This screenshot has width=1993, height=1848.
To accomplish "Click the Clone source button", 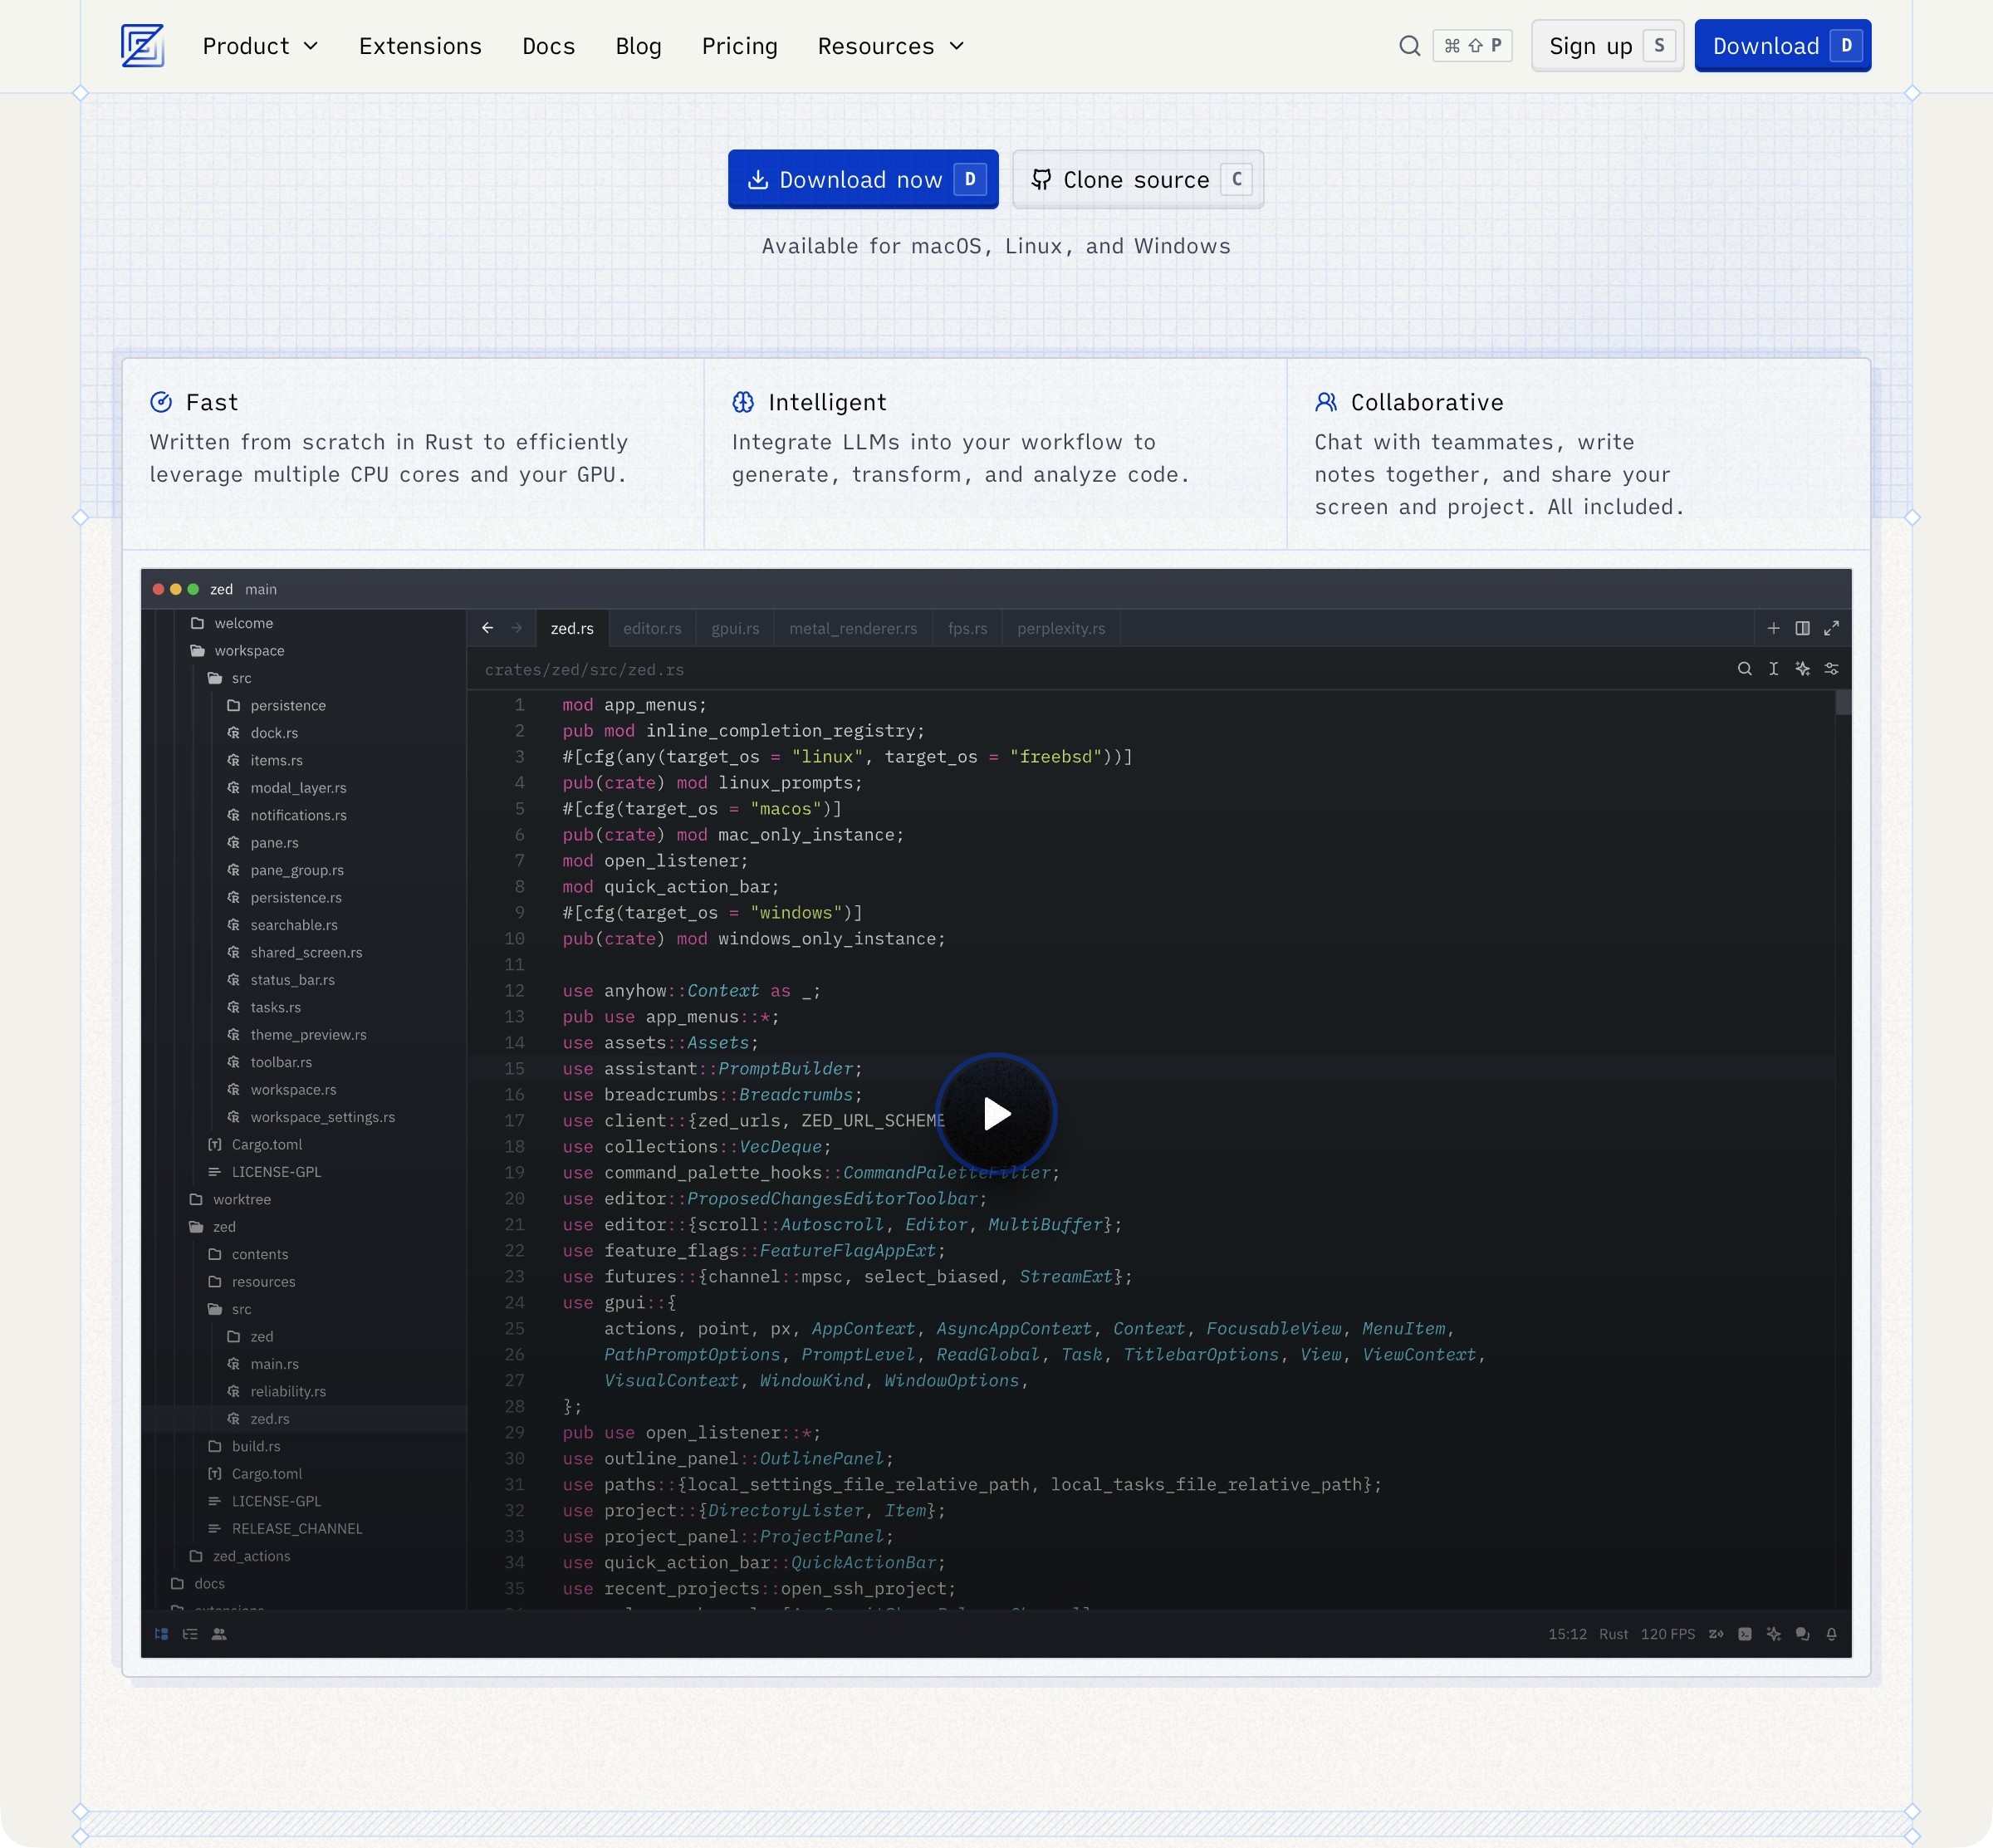I will coord(1137,180).
